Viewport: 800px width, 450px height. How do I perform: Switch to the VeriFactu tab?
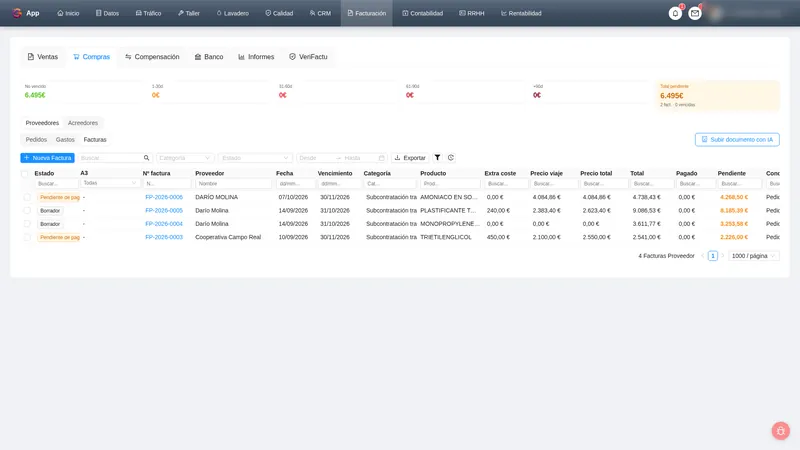pos(308,57)
